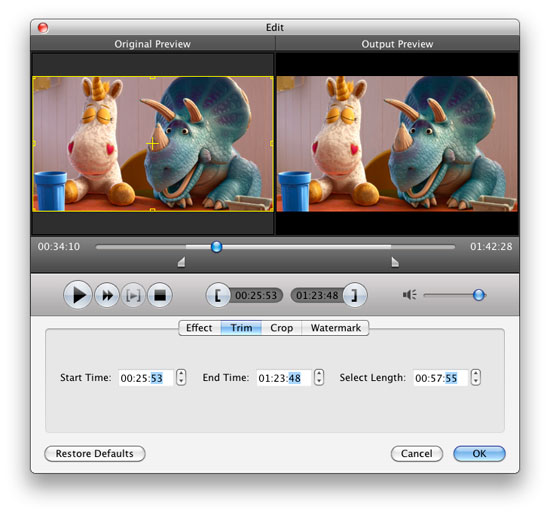Click the 01:23:48 trim end display
Image resolution: width=550 pixels, height=515 pixels.
(317, 295)
